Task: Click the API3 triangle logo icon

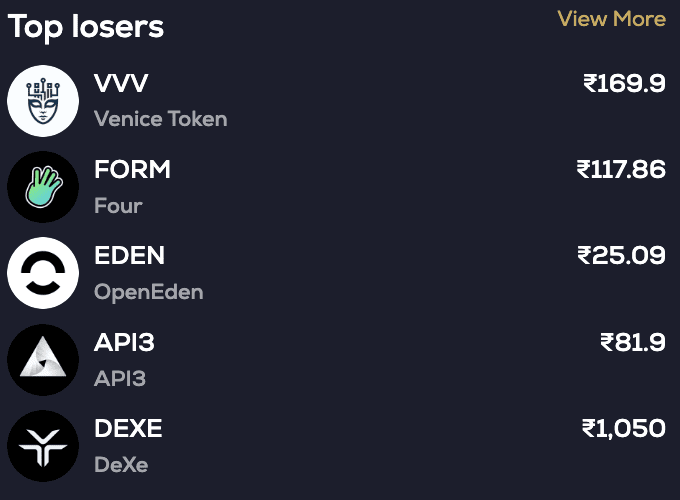Action: click(43, 360)
